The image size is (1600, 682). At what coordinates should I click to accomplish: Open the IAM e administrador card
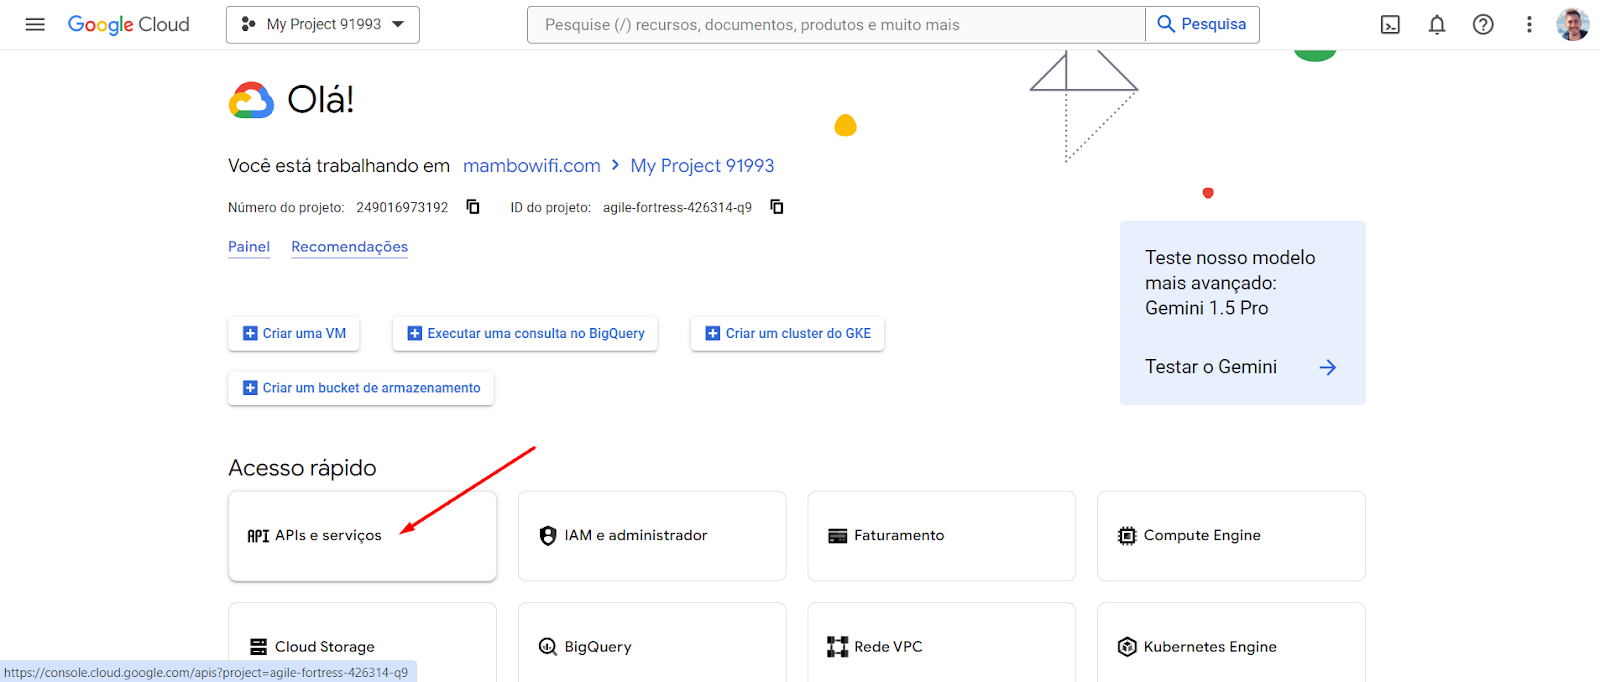click(x=652, y=536)
